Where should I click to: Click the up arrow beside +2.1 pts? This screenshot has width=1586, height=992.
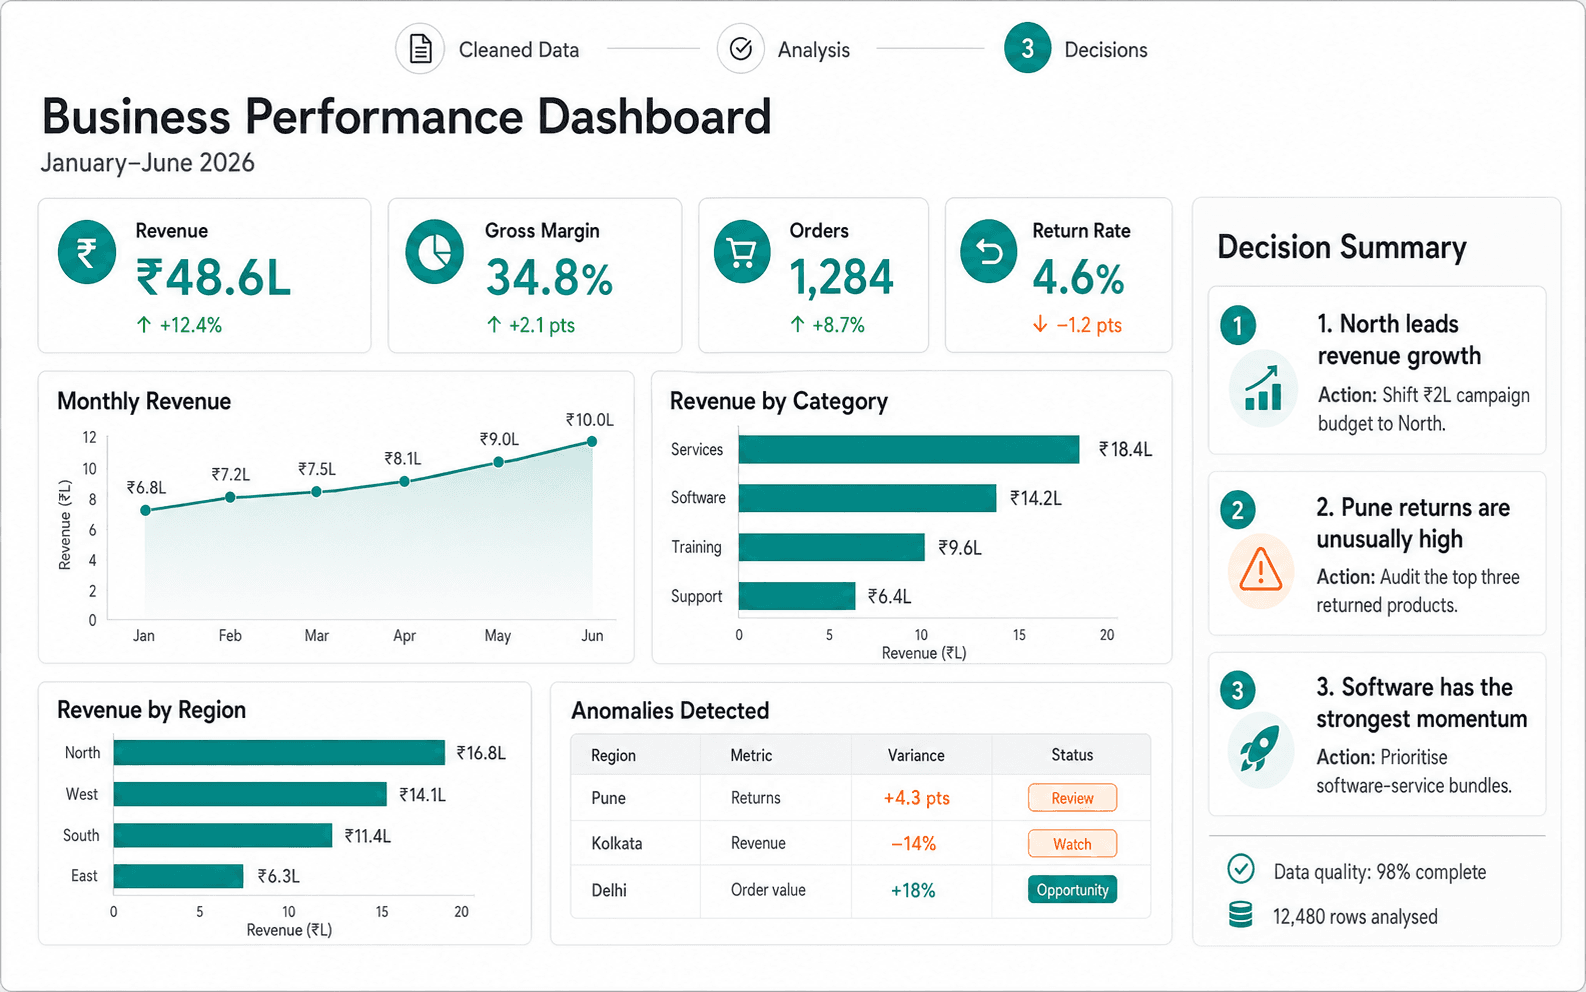click(x=494, y=325)
